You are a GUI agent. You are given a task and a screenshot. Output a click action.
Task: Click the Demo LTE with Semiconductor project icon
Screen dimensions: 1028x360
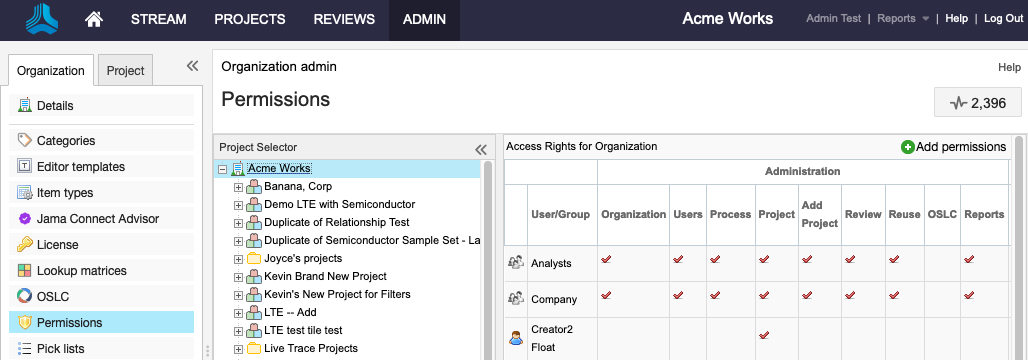pos(254,205)
